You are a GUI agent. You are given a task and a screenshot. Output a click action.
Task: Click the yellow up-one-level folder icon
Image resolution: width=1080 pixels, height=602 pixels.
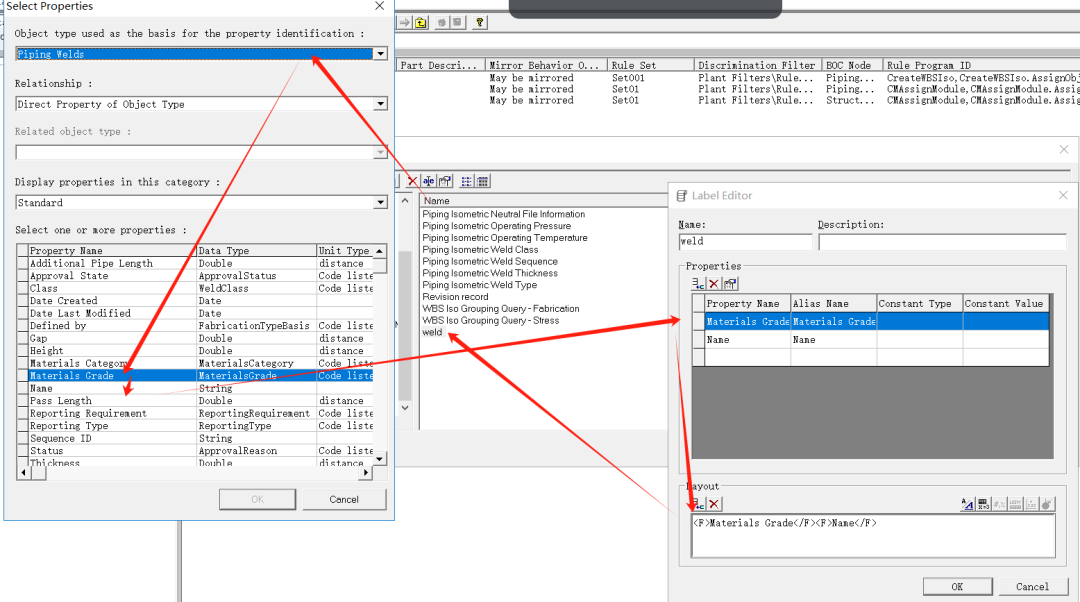point(421,23)
